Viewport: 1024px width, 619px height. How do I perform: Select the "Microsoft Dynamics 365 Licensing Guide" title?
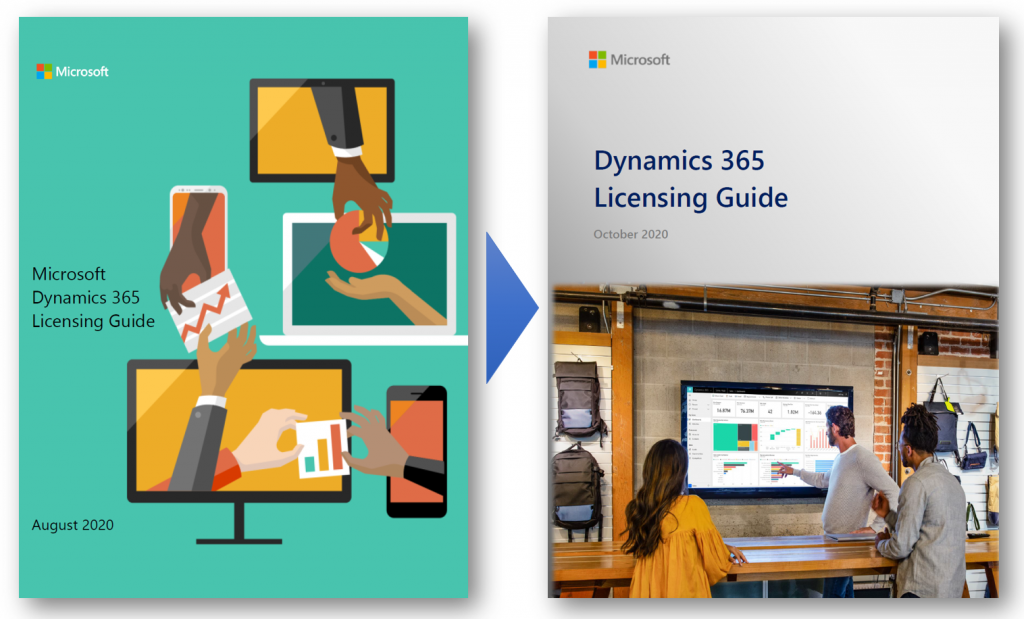(93, 297)
